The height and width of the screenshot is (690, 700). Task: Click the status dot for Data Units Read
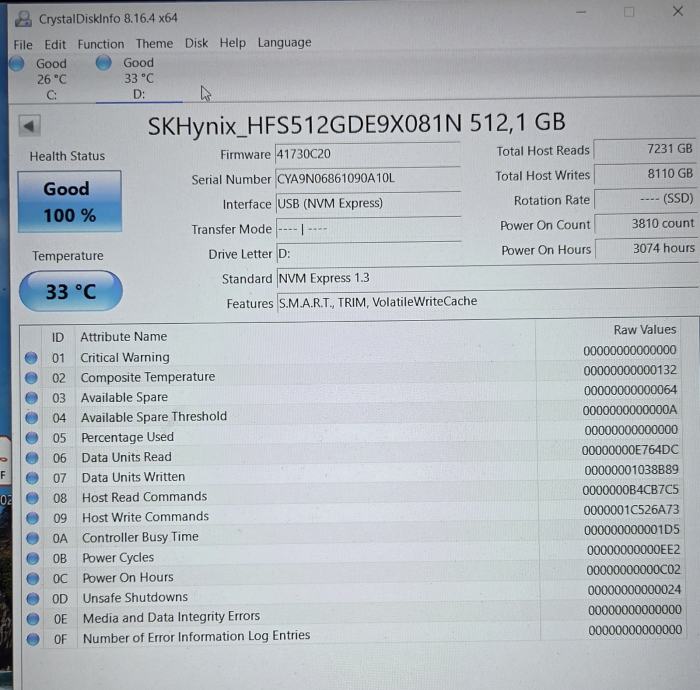32,458
